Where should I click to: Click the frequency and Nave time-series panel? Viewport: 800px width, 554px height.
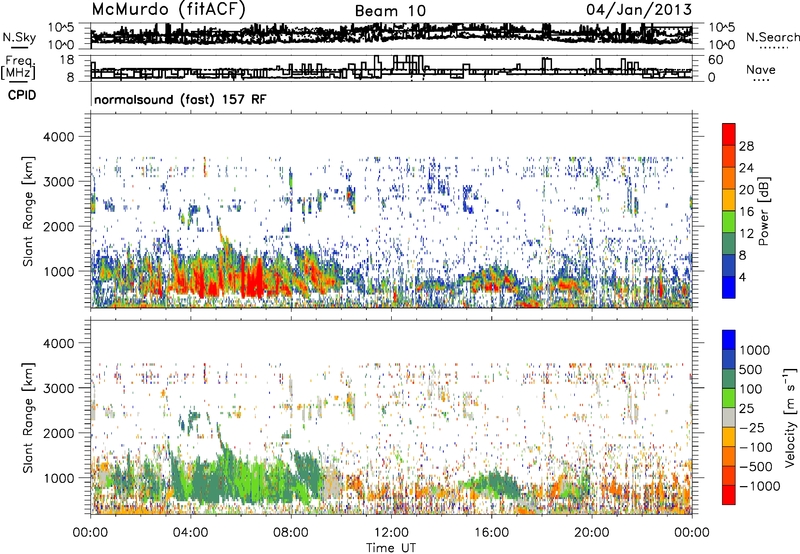(391, 68)
